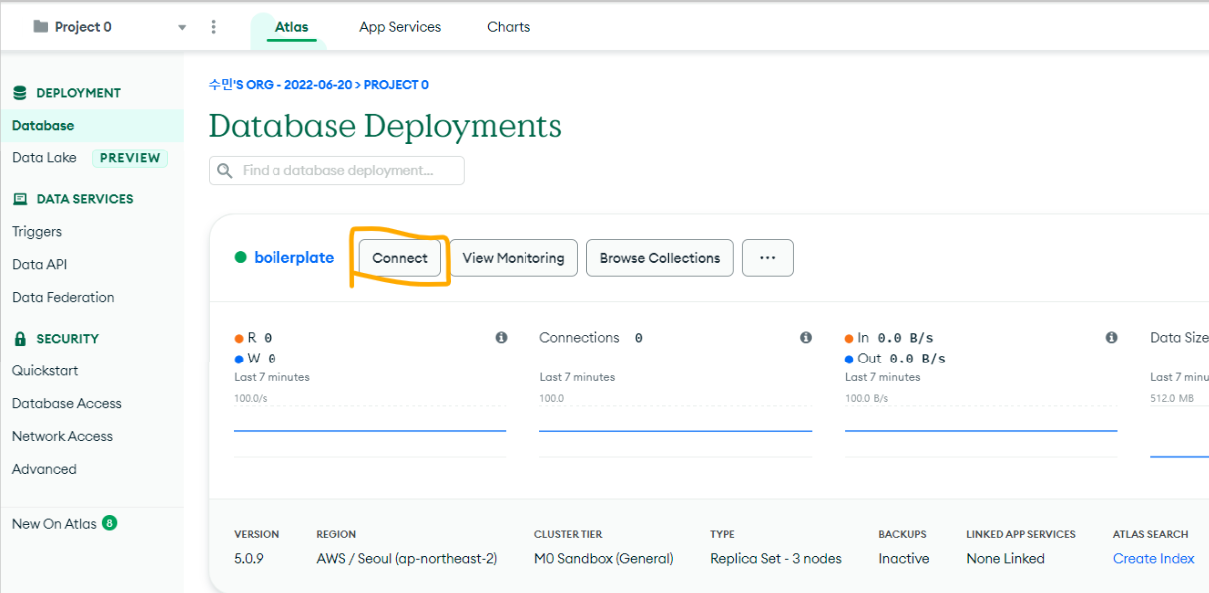
Task: Click the Replica Set - 3 nodes text
Action: pyautogui.click(x=776, y=559)
